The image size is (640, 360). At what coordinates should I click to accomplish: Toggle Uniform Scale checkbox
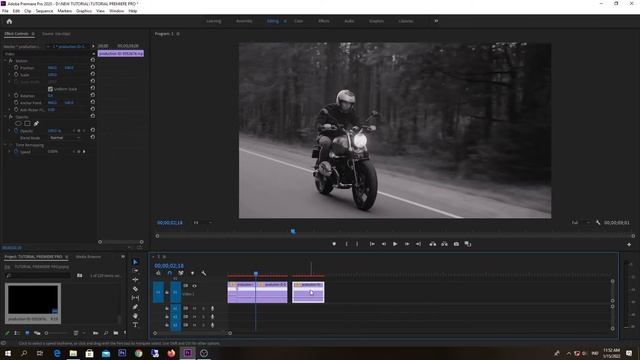[x=50, y=89]
